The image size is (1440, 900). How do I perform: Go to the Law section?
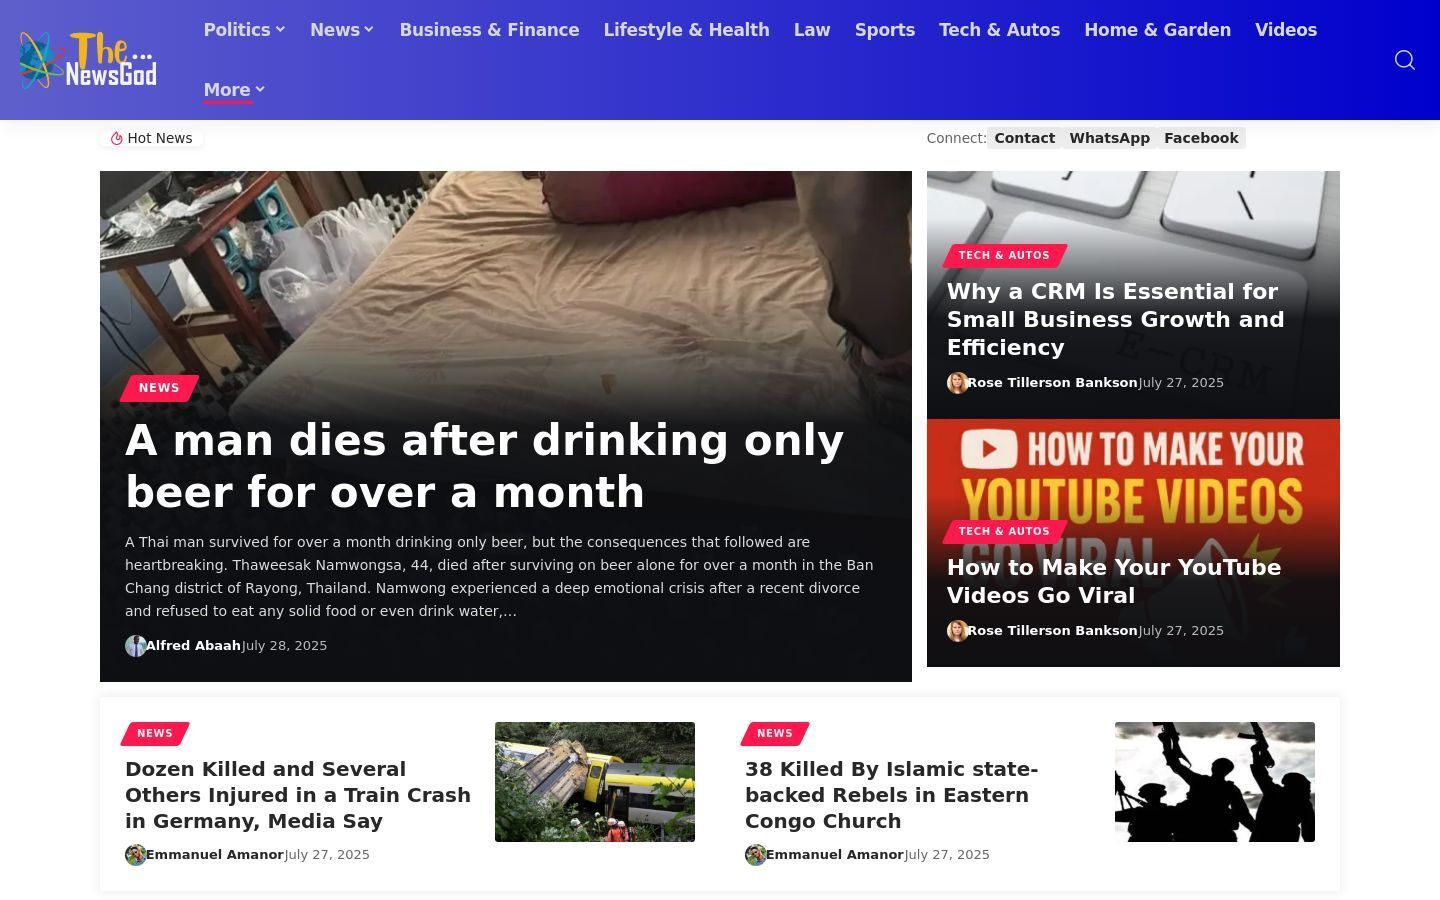click(x=812, y=30)
